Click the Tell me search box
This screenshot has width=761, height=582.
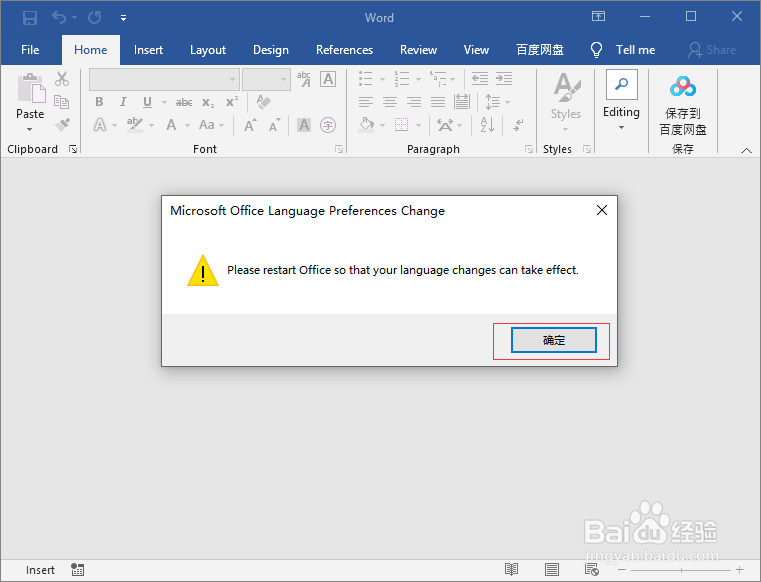[623, 50]
